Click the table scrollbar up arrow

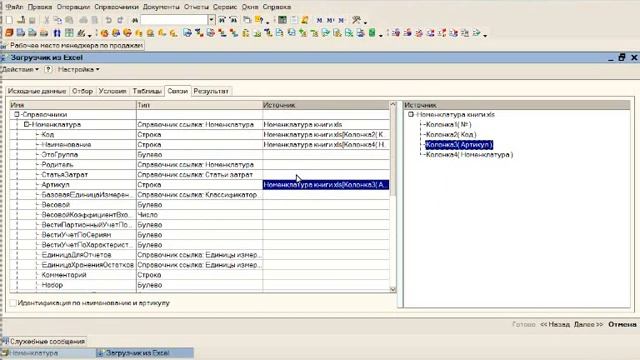[393, 104]
